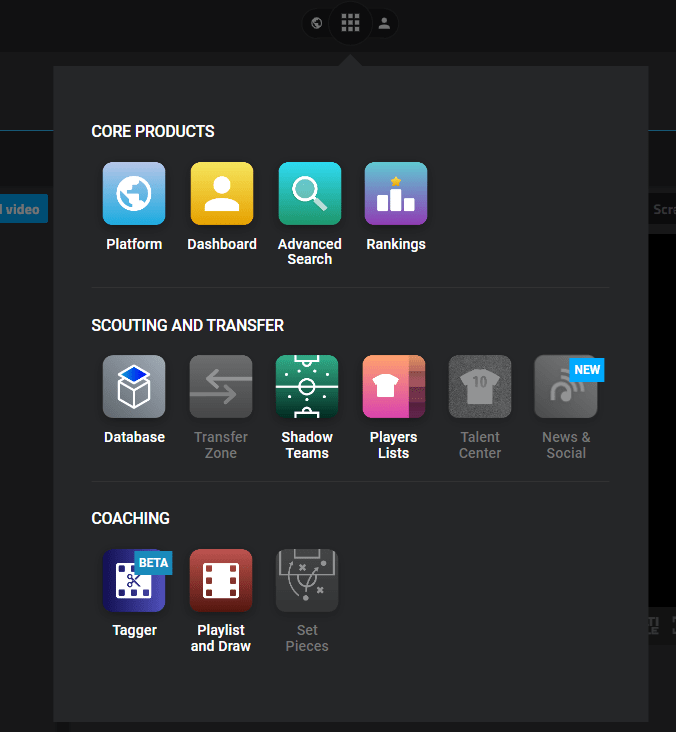Click the "Playlist and Draw" text label

tap(221, 638)
